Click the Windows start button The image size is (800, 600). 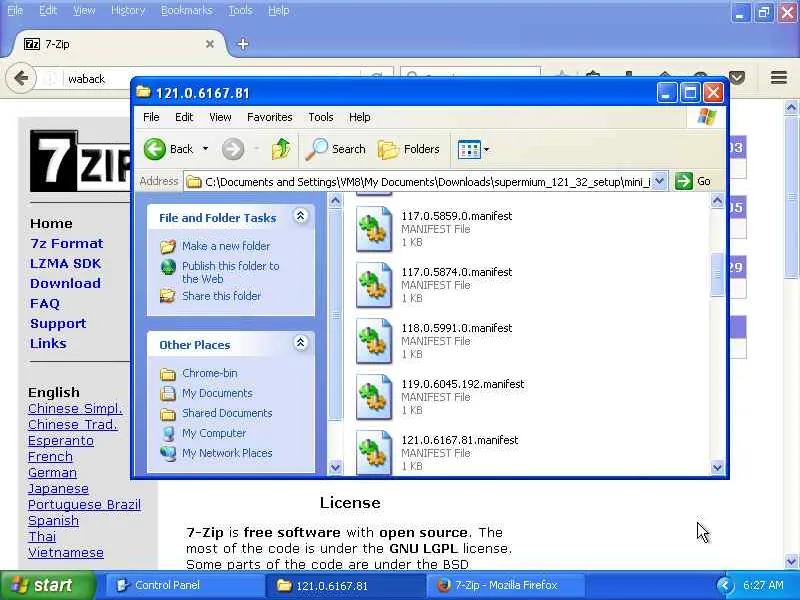(47, 585)
